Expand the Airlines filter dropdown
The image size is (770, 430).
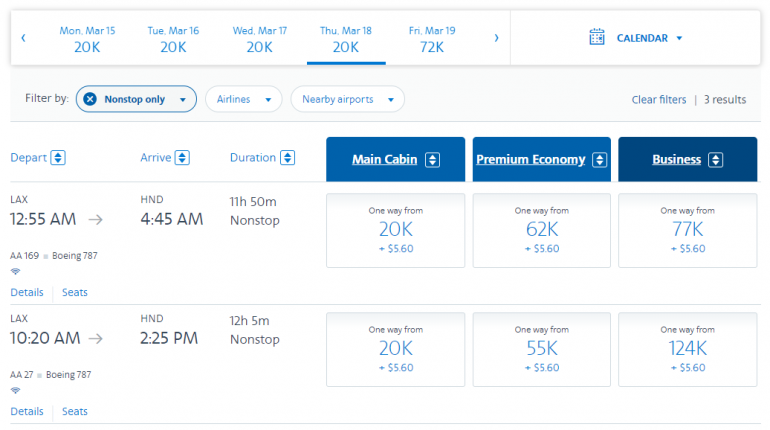tap(243, 99)
